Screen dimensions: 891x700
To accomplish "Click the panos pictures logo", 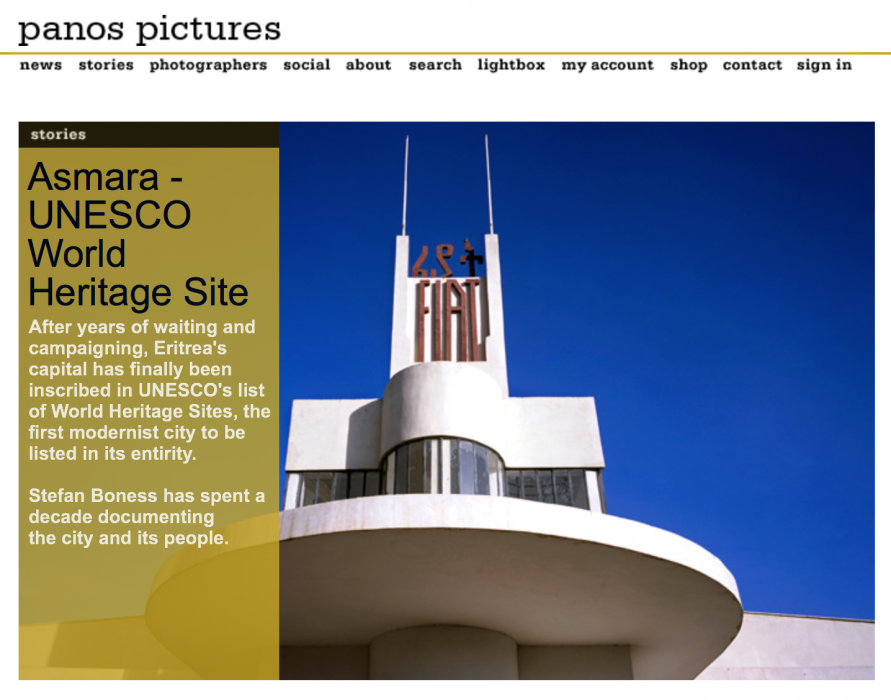I will [149, 28].
